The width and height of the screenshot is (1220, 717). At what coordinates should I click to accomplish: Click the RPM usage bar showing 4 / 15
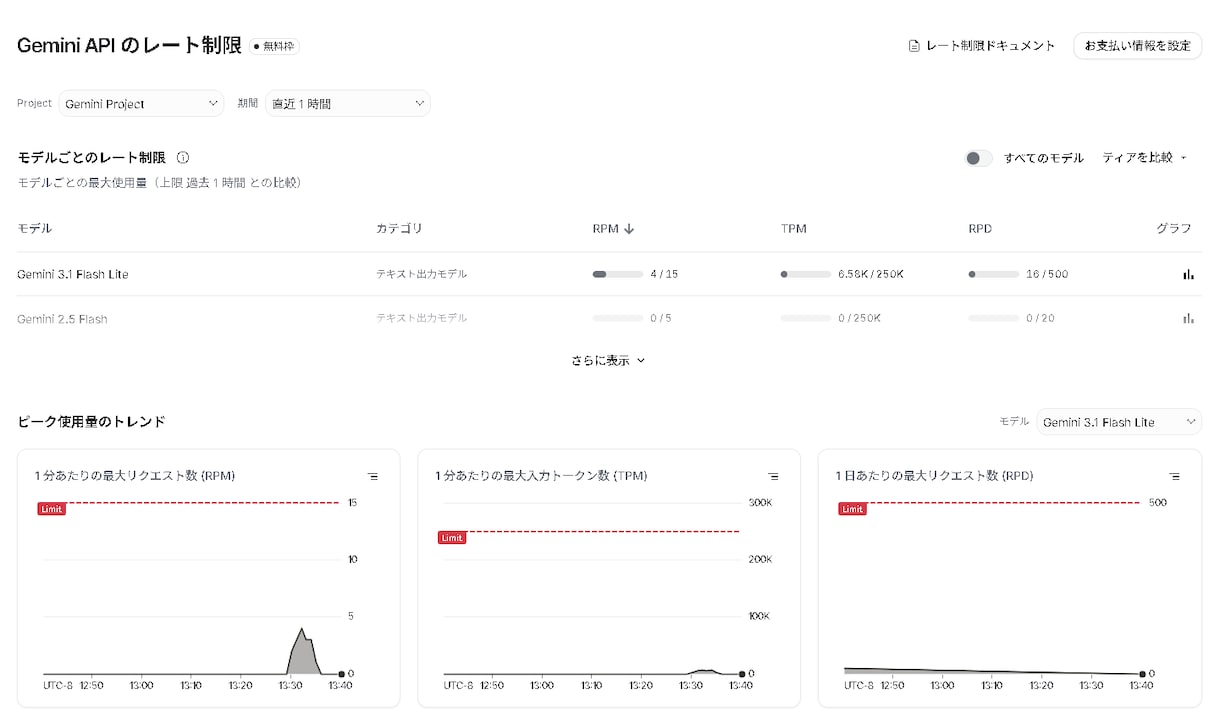[x=618, y=274]
